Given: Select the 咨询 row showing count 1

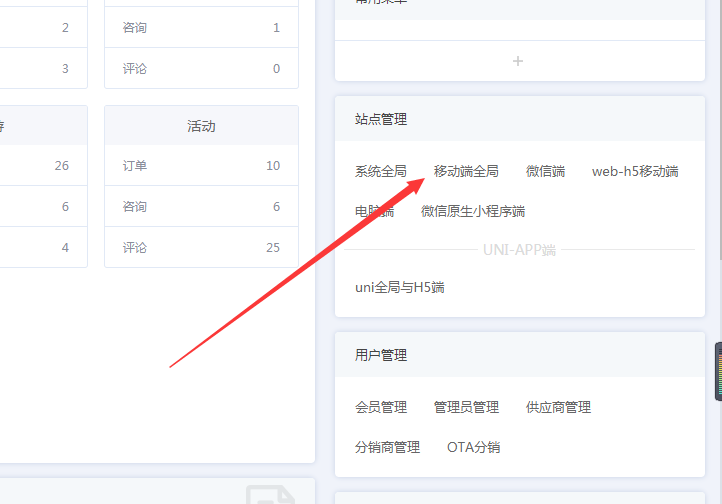Looking at the screenshot, I should pyautogui.click(x=201, y=27).
